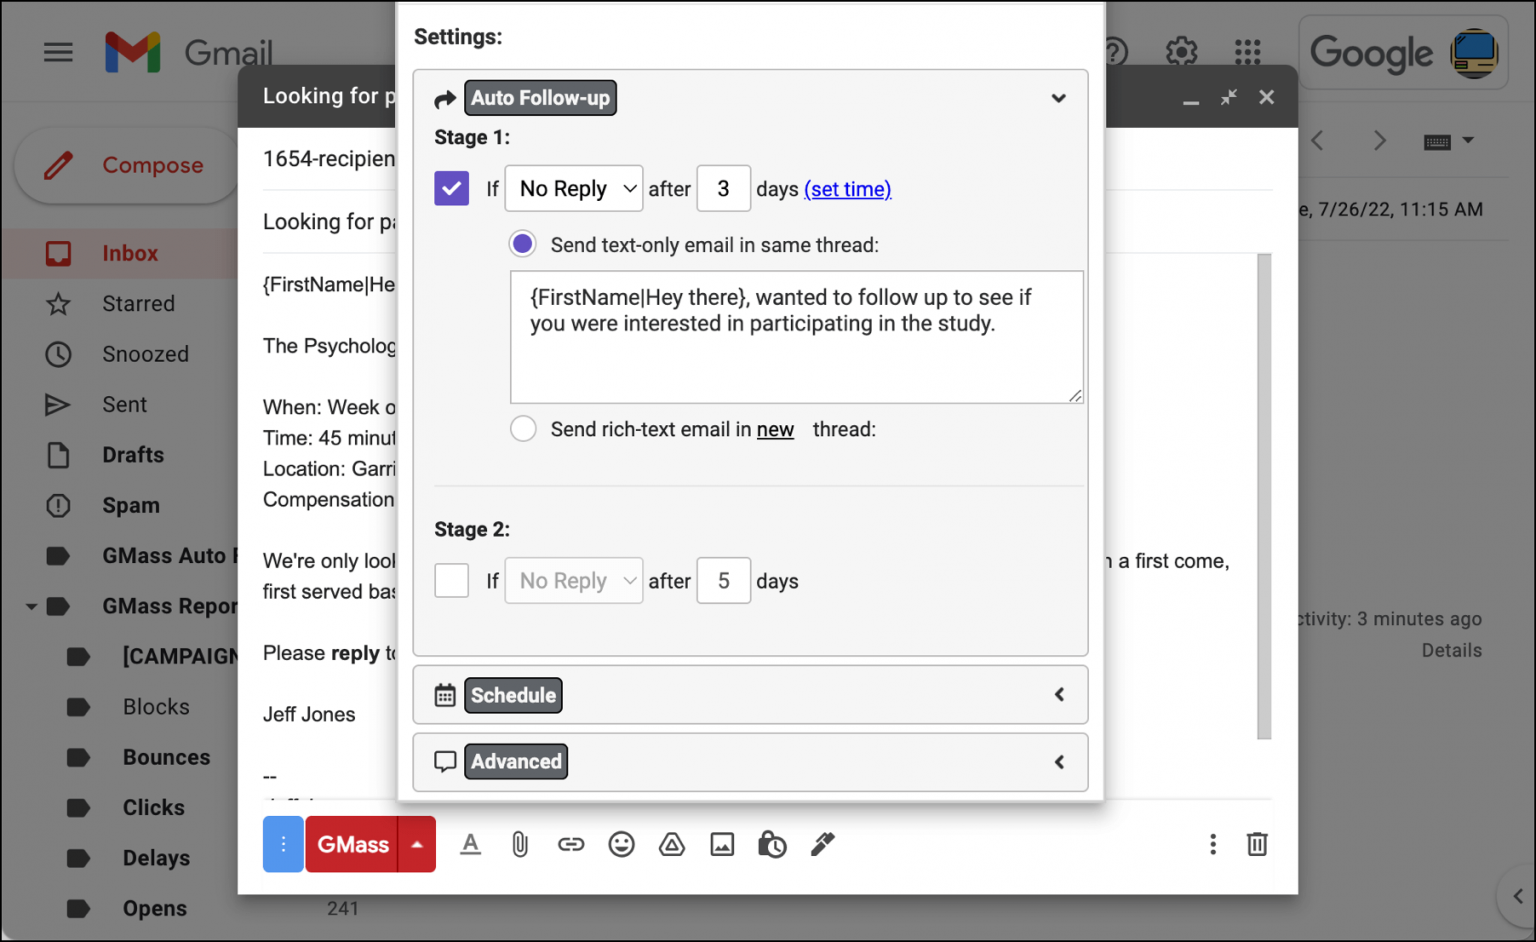
Task: Insert a photo into the email
Action: (x=722, y=844)
